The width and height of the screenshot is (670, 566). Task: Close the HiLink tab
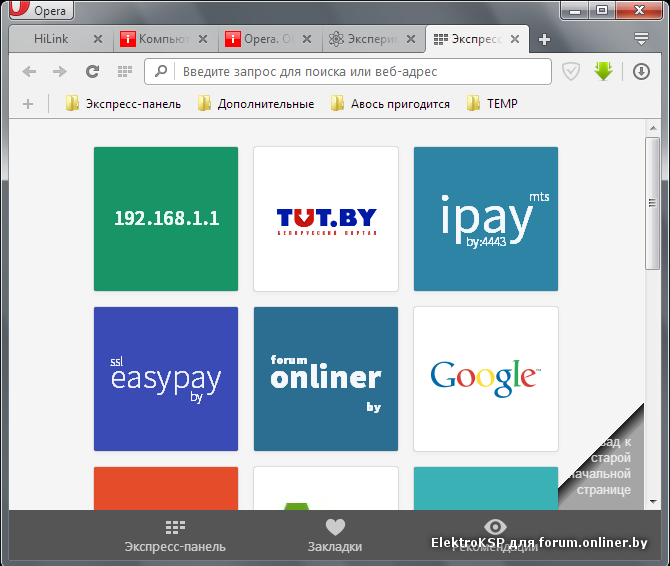pyautogui.click(x=98, y=39)
